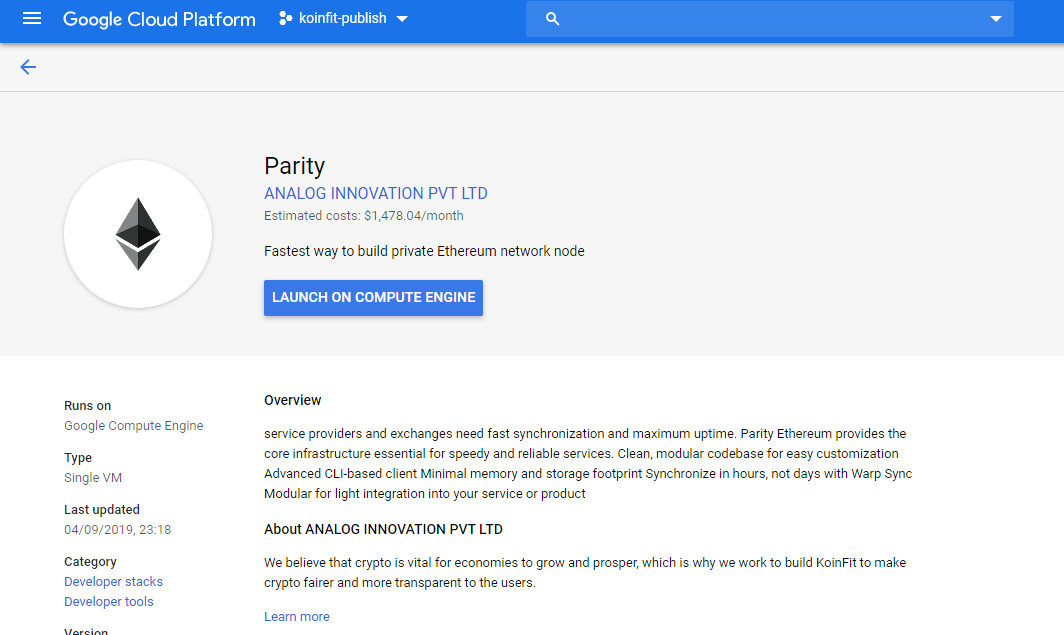
Task: Click the Google Cloud Platform logo text
Action: [159, 19]
